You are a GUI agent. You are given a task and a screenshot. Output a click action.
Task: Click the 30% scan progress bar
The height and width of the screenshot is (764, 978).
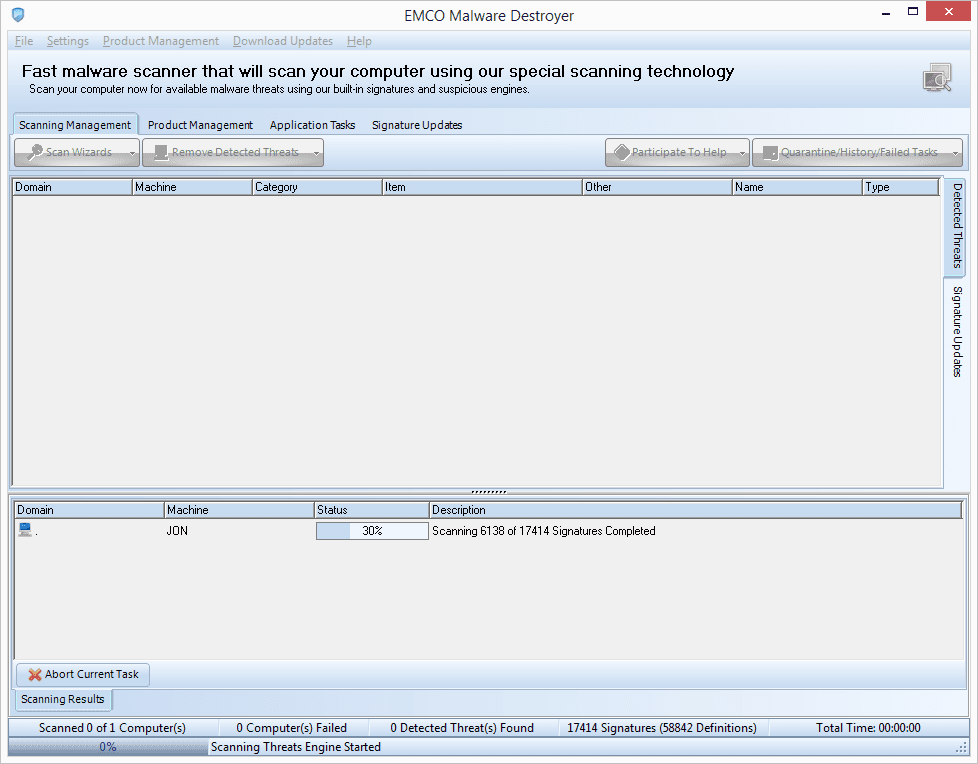tap(372, 531)
